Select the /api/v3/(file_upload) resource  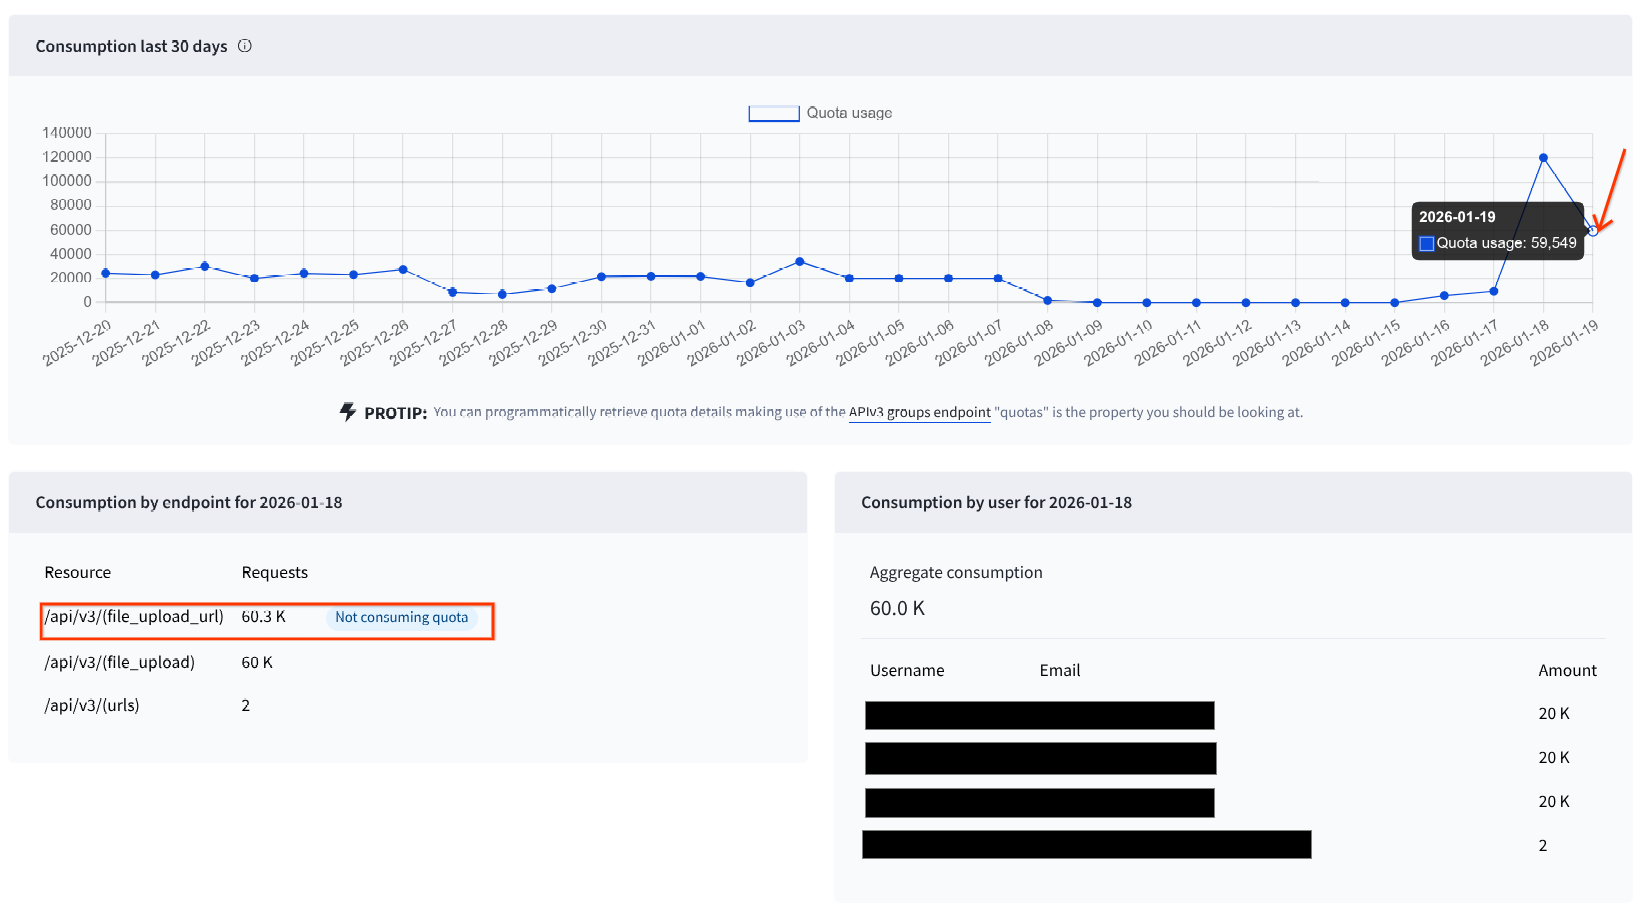tap(120, 662)
